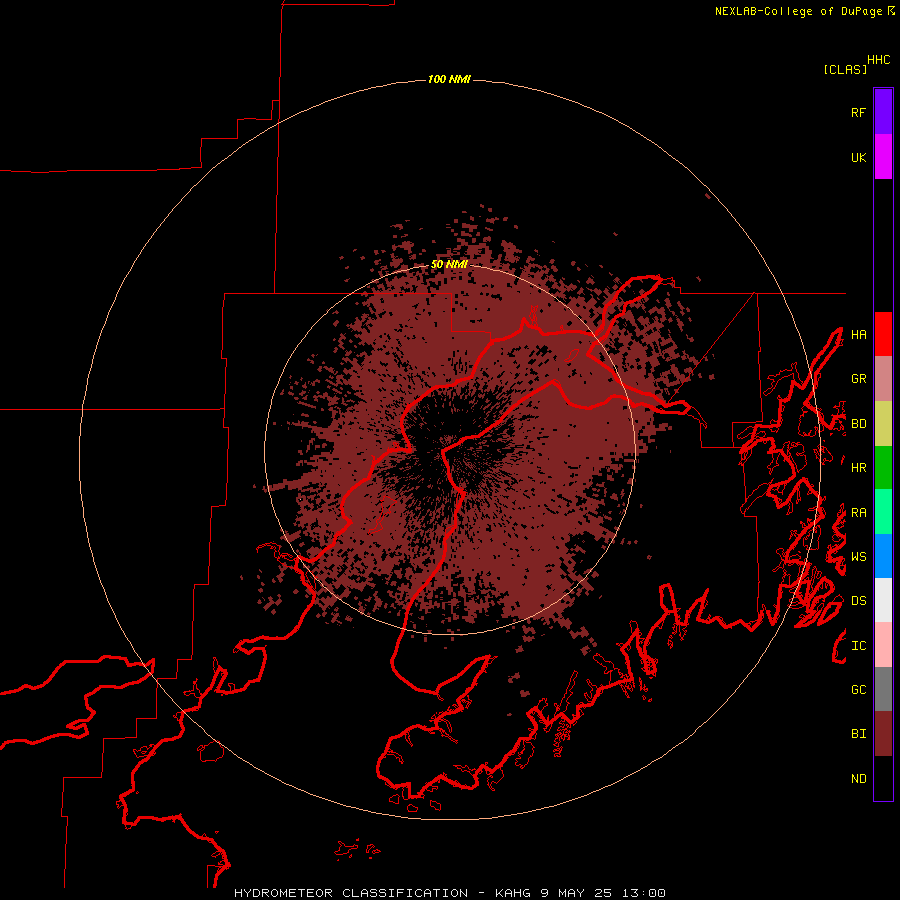
Task: Click the GR legend label
Action: [x=858, y=379]
